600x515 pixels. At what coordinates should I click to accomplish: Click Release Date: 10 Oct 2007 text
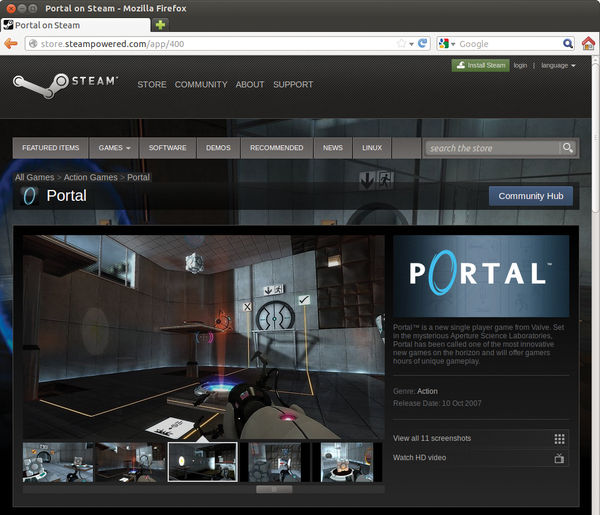pos(437,403)
